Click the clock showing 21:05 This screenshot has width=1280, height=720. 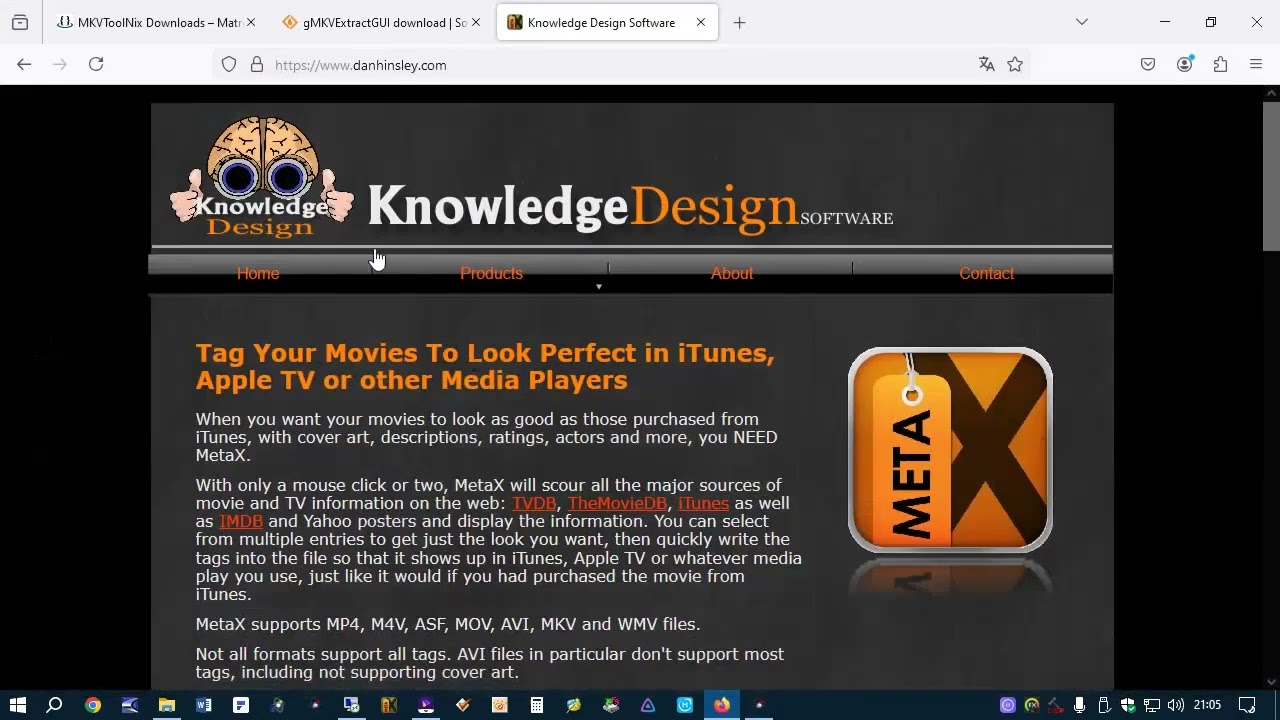tap(1207, 705)
